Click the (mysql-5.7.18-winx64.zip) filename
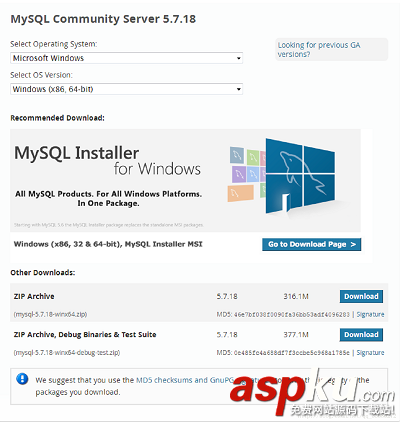The width and height of the screenshot is (400, 422). (50, 314)
